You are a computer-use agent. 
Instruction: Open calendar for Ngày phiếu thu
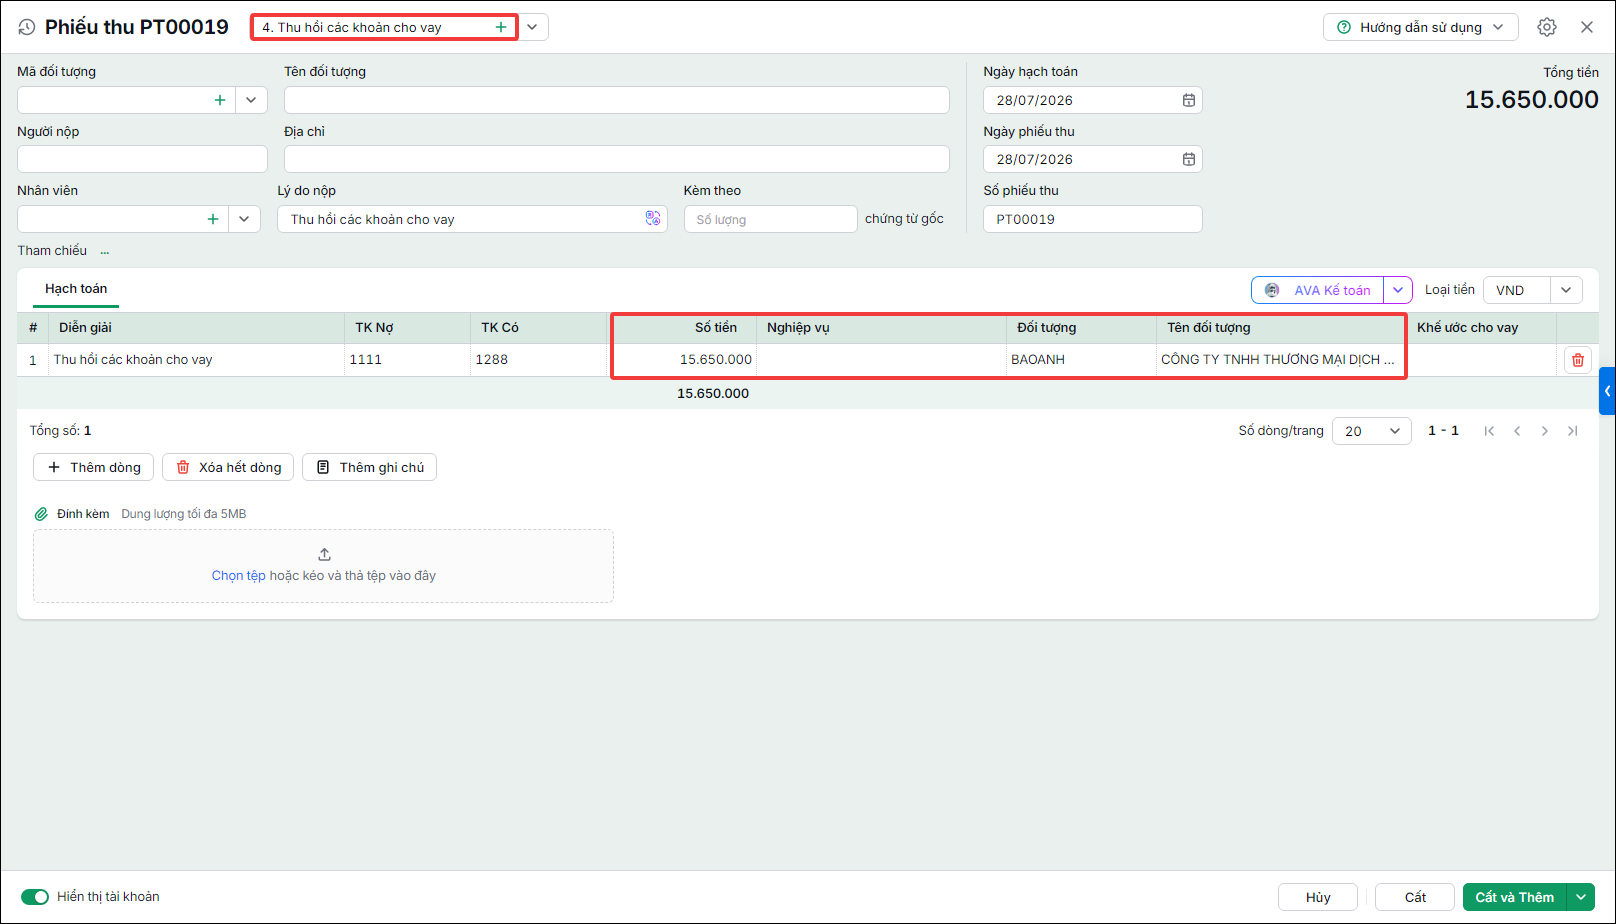coord(1188,159)
